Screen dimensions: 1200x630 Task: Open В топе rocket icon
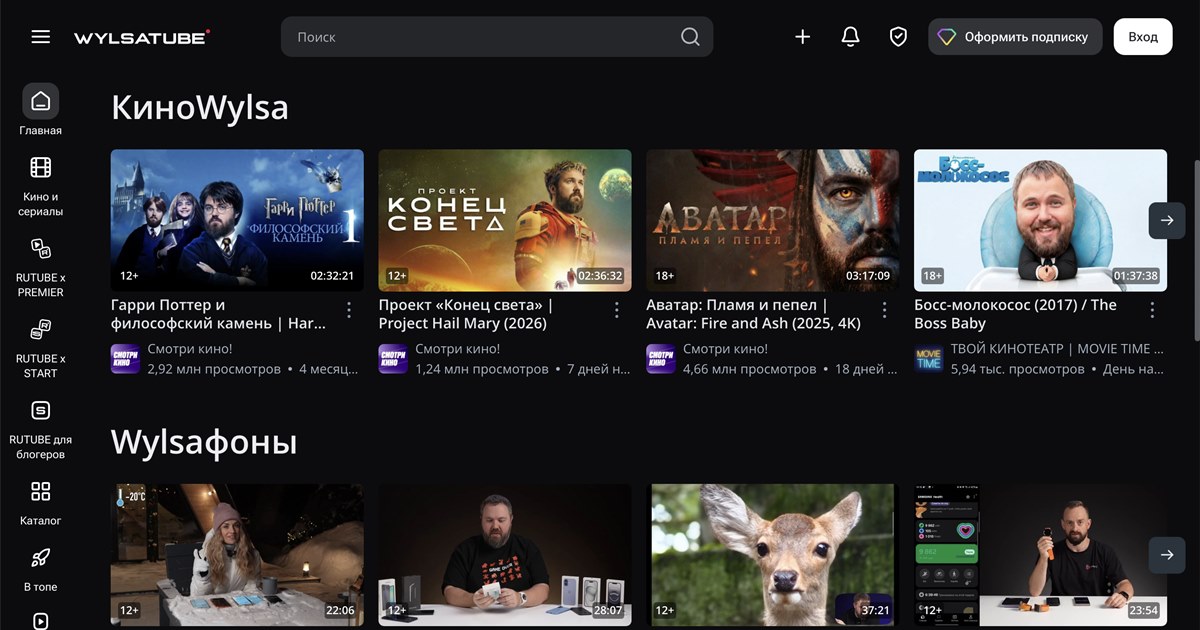pos(40,558)
